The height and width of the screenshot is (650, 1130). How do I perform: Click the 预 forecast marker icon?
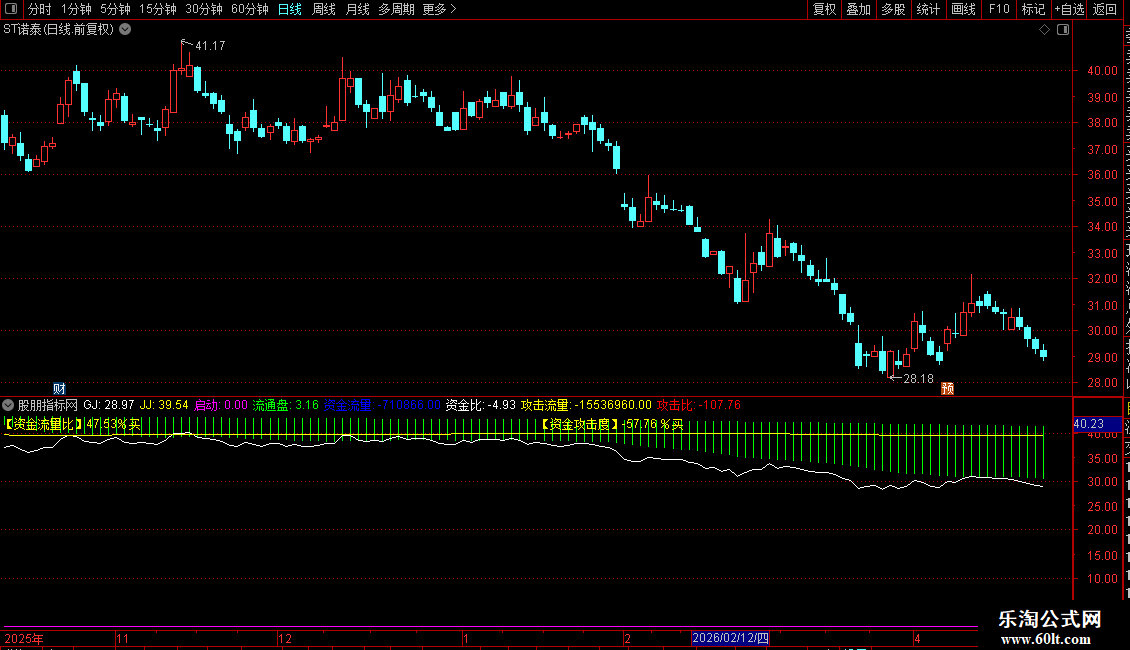(x=948, y=388)
